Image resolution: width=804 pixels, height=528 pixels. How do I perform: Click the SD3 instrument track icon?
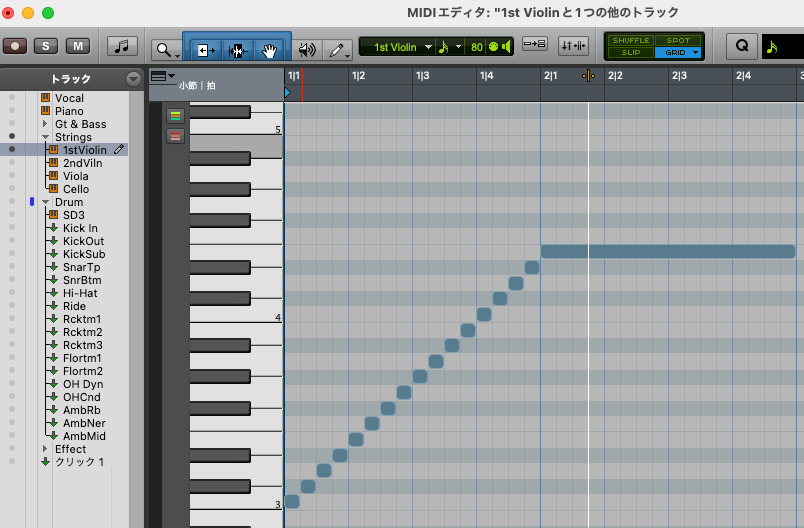53,215
